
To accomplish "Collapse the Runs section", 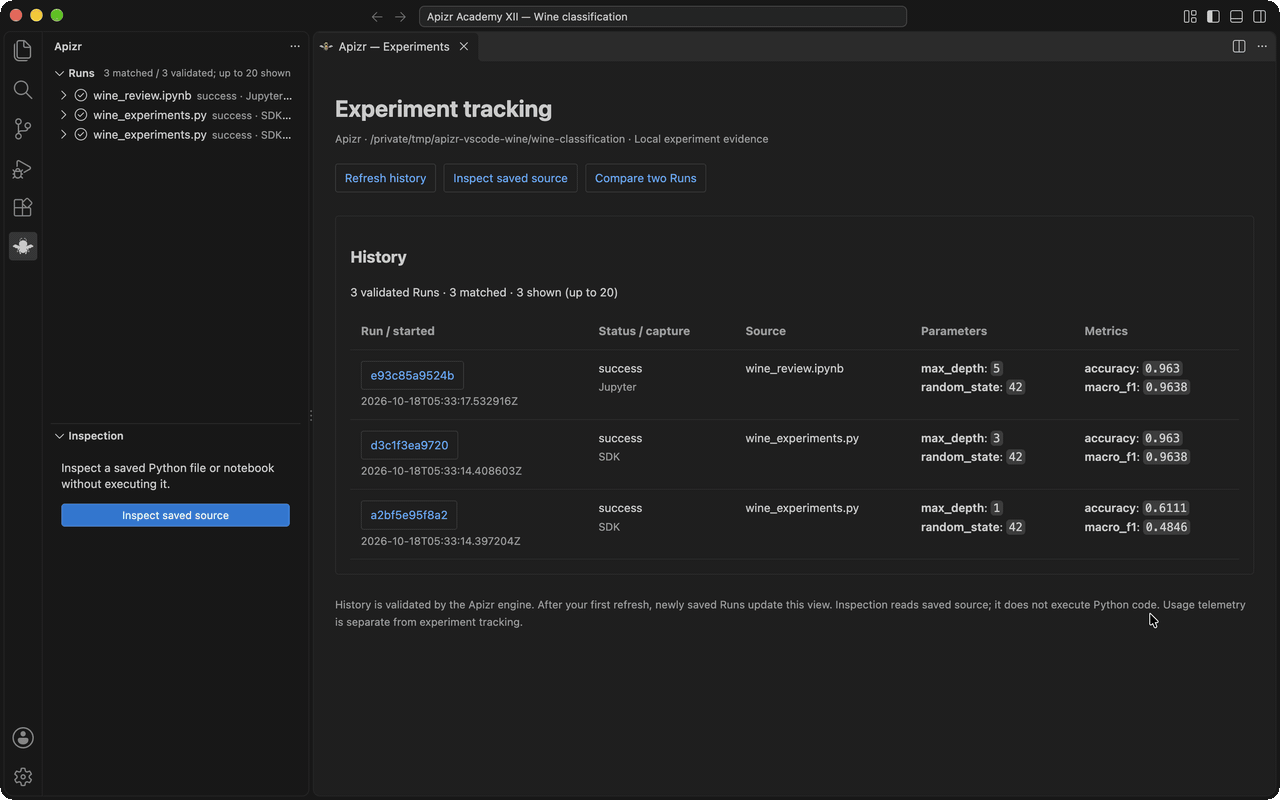I will click(59, 73).
